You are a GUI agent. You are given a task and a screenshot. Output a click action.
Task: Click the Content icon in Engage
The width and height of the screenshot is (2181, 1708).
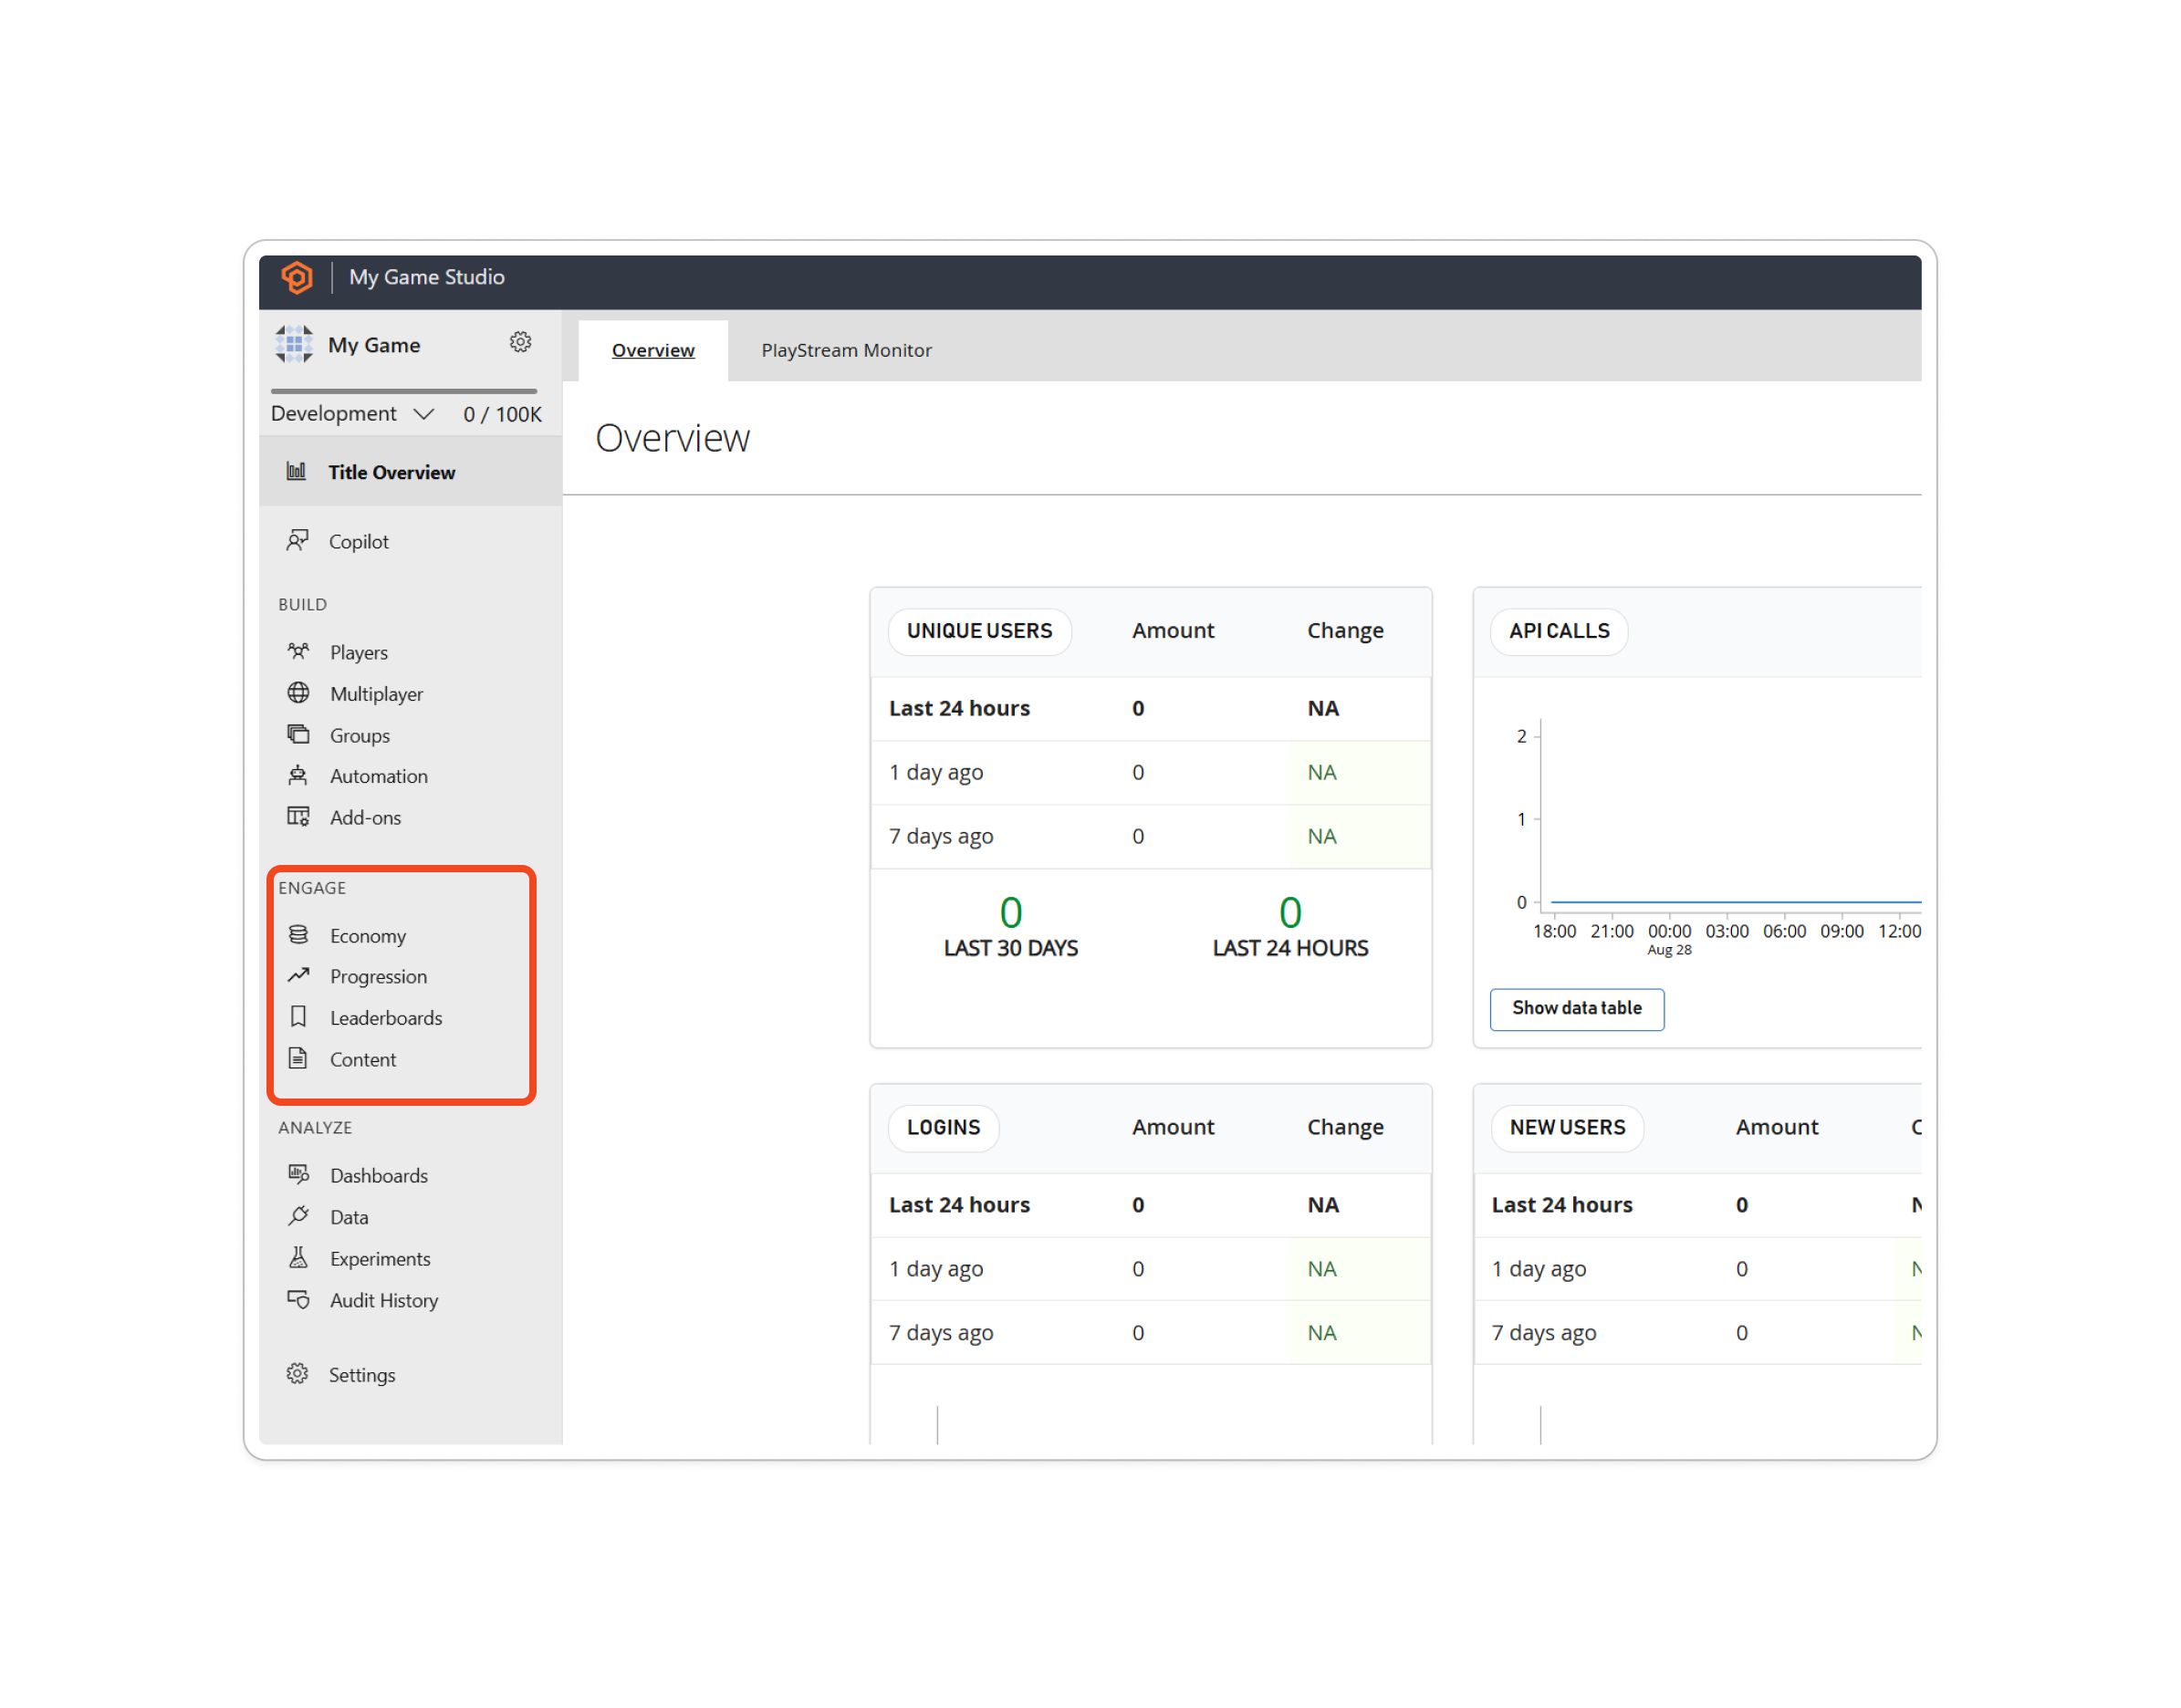coord(297,1058)
